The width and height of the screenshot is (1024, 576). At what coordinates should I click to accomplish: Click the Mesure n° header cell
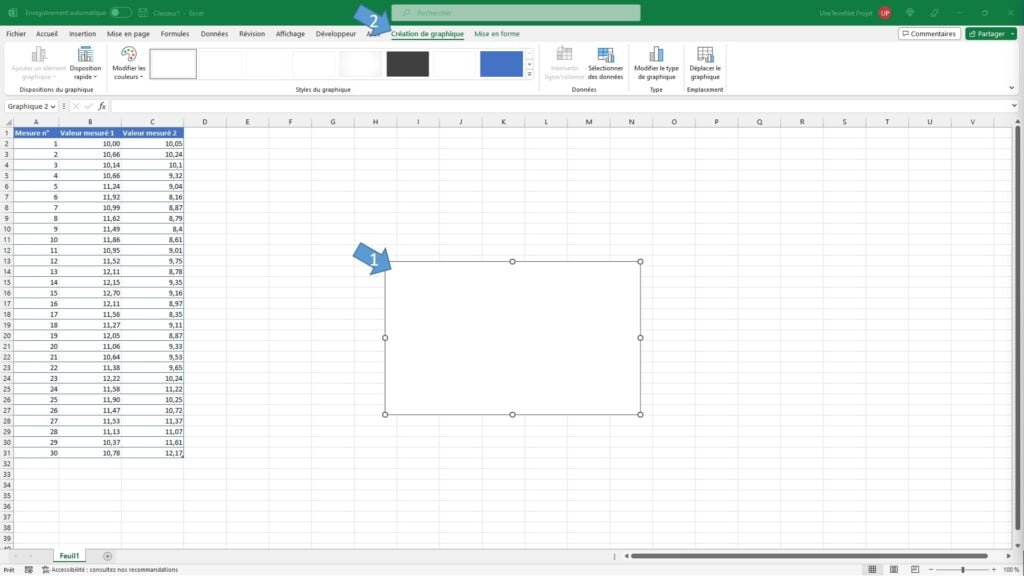point(36,133)
